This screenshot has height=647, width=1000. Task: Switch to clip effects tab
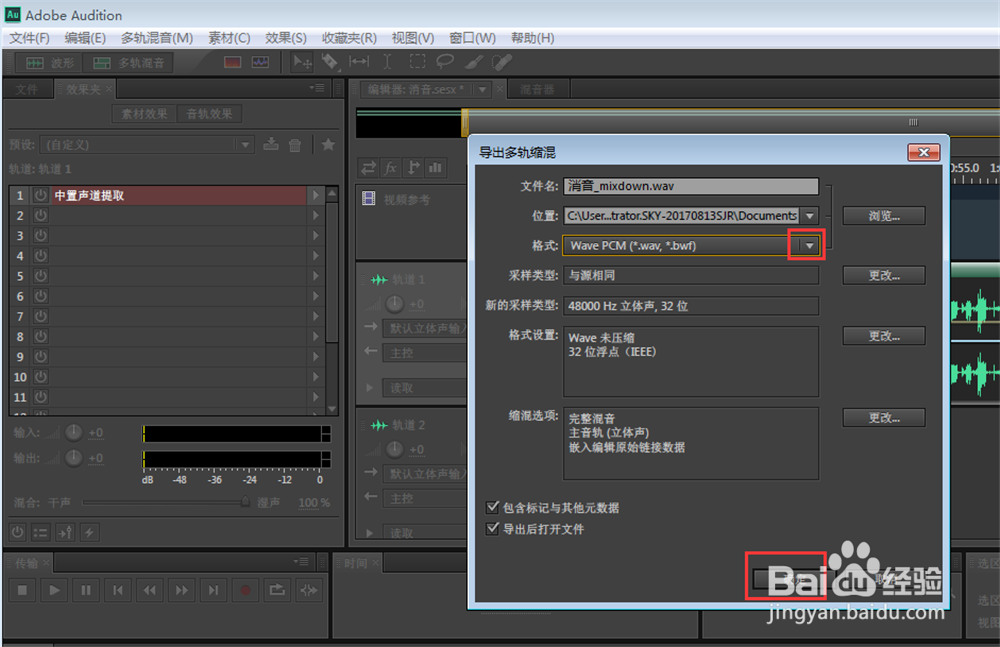pyautogui.click(x=145, y=114)
